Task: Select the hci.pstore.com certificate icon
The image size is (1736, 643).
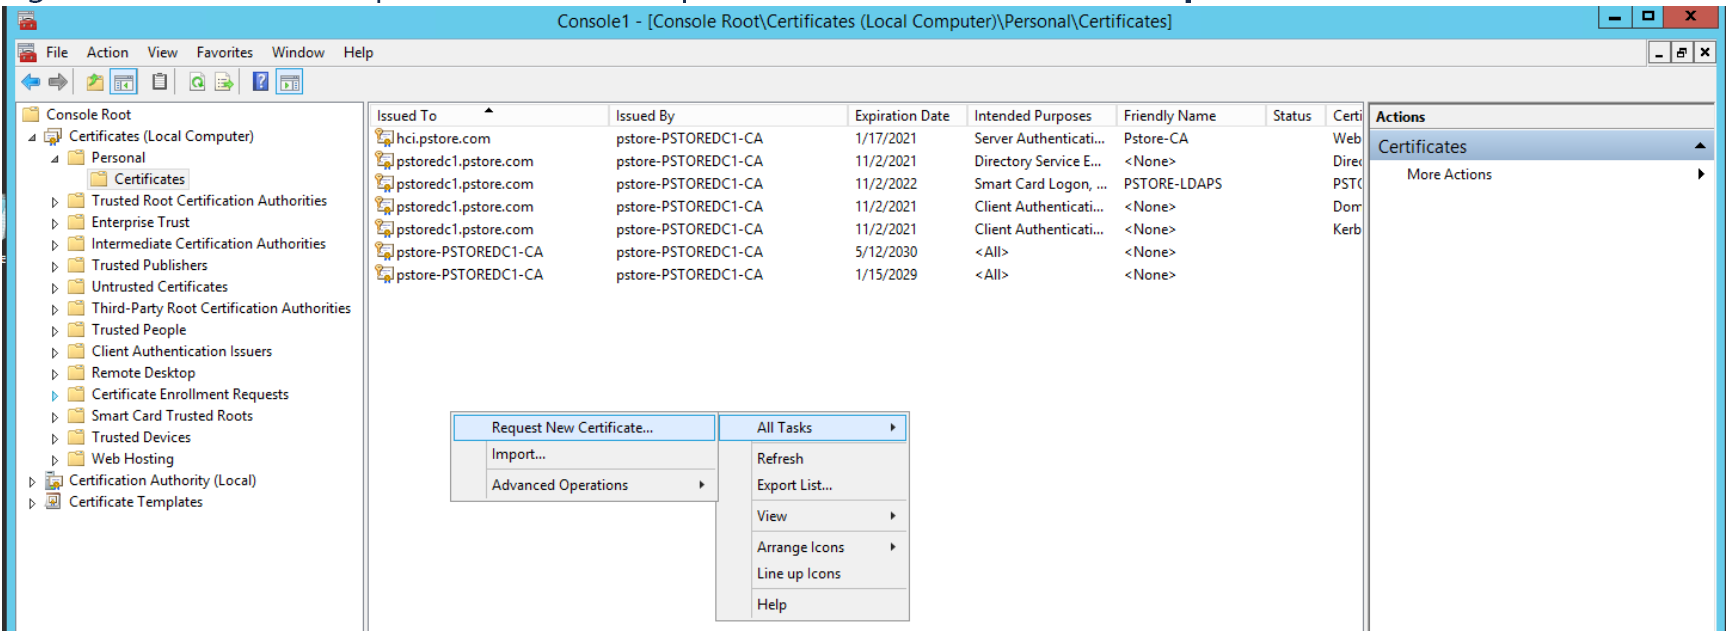Action: pos(384,139)
